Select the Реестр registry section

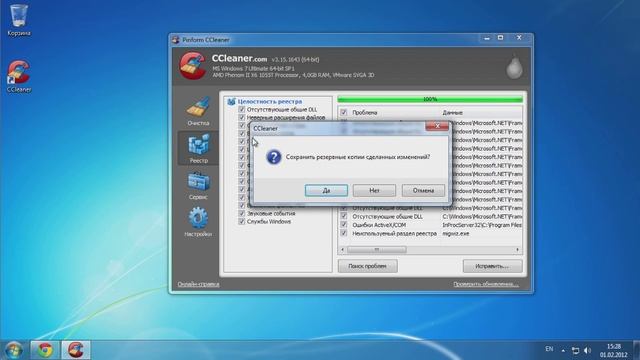click(198, 149)
